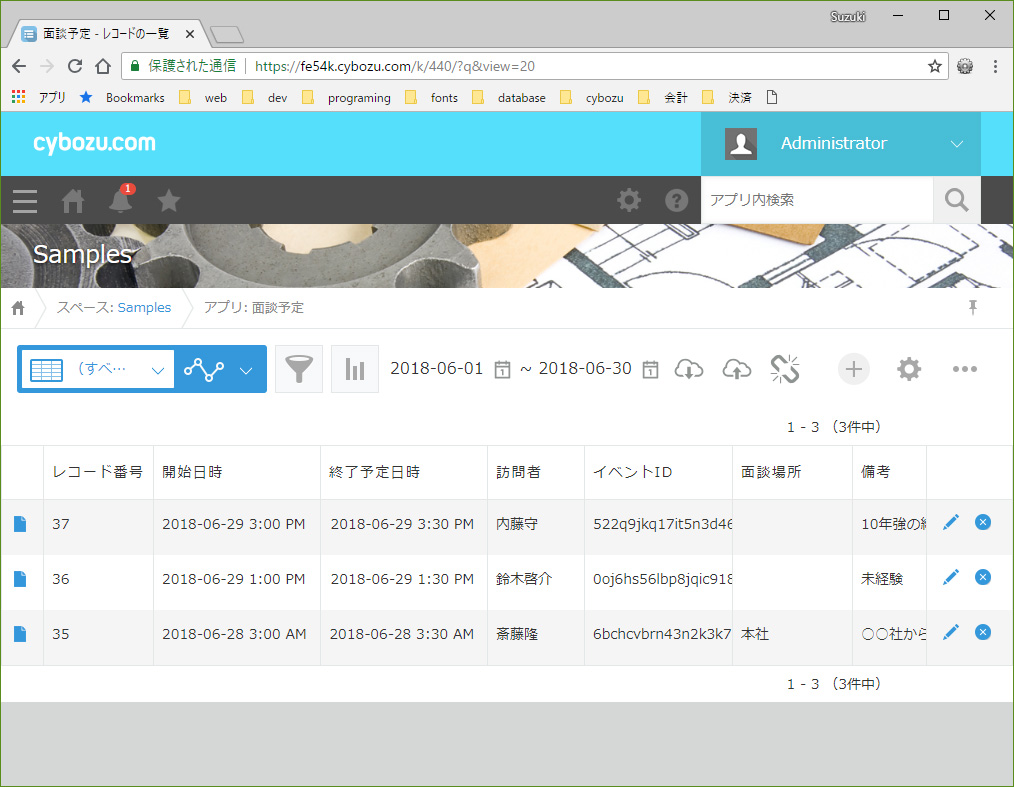This screenshot has height=787, width=1014.
Task: Expand the process graph dropdown arrow
Action: pos(246,371)
